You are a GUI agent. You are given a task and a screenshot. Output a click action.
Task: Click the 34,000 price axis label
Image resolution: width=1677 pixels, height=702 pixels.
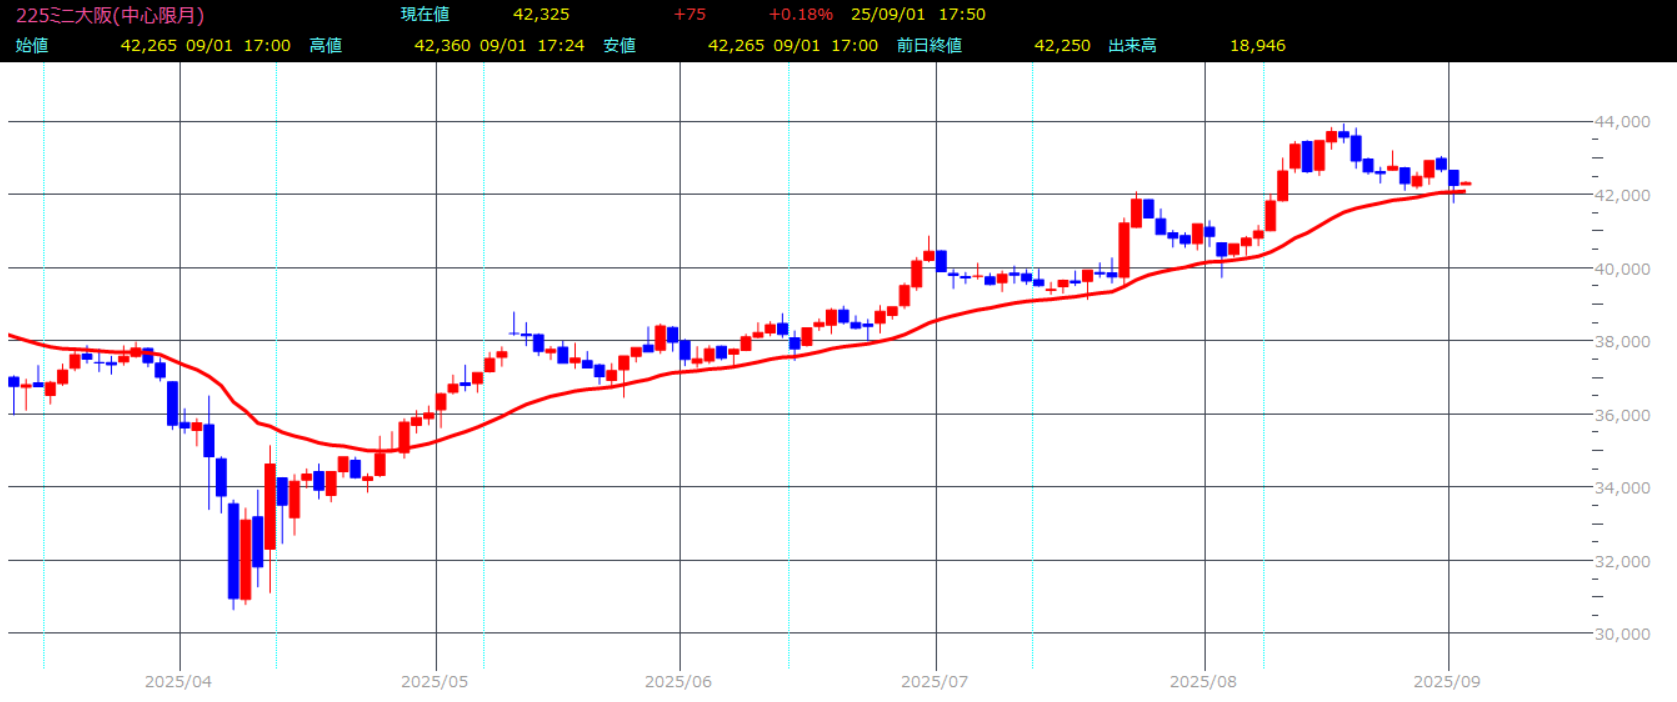1622,488
